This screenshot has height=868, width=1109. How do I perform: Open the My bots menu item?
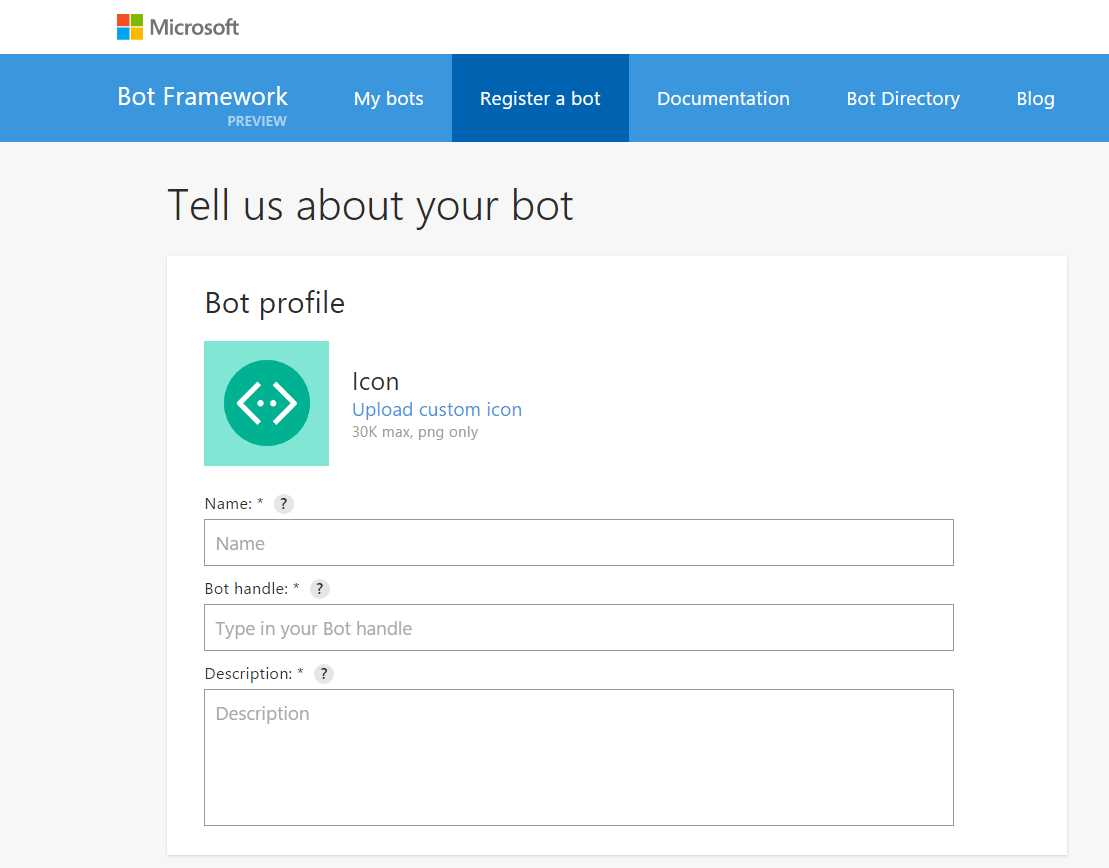[x=388, y=98]
